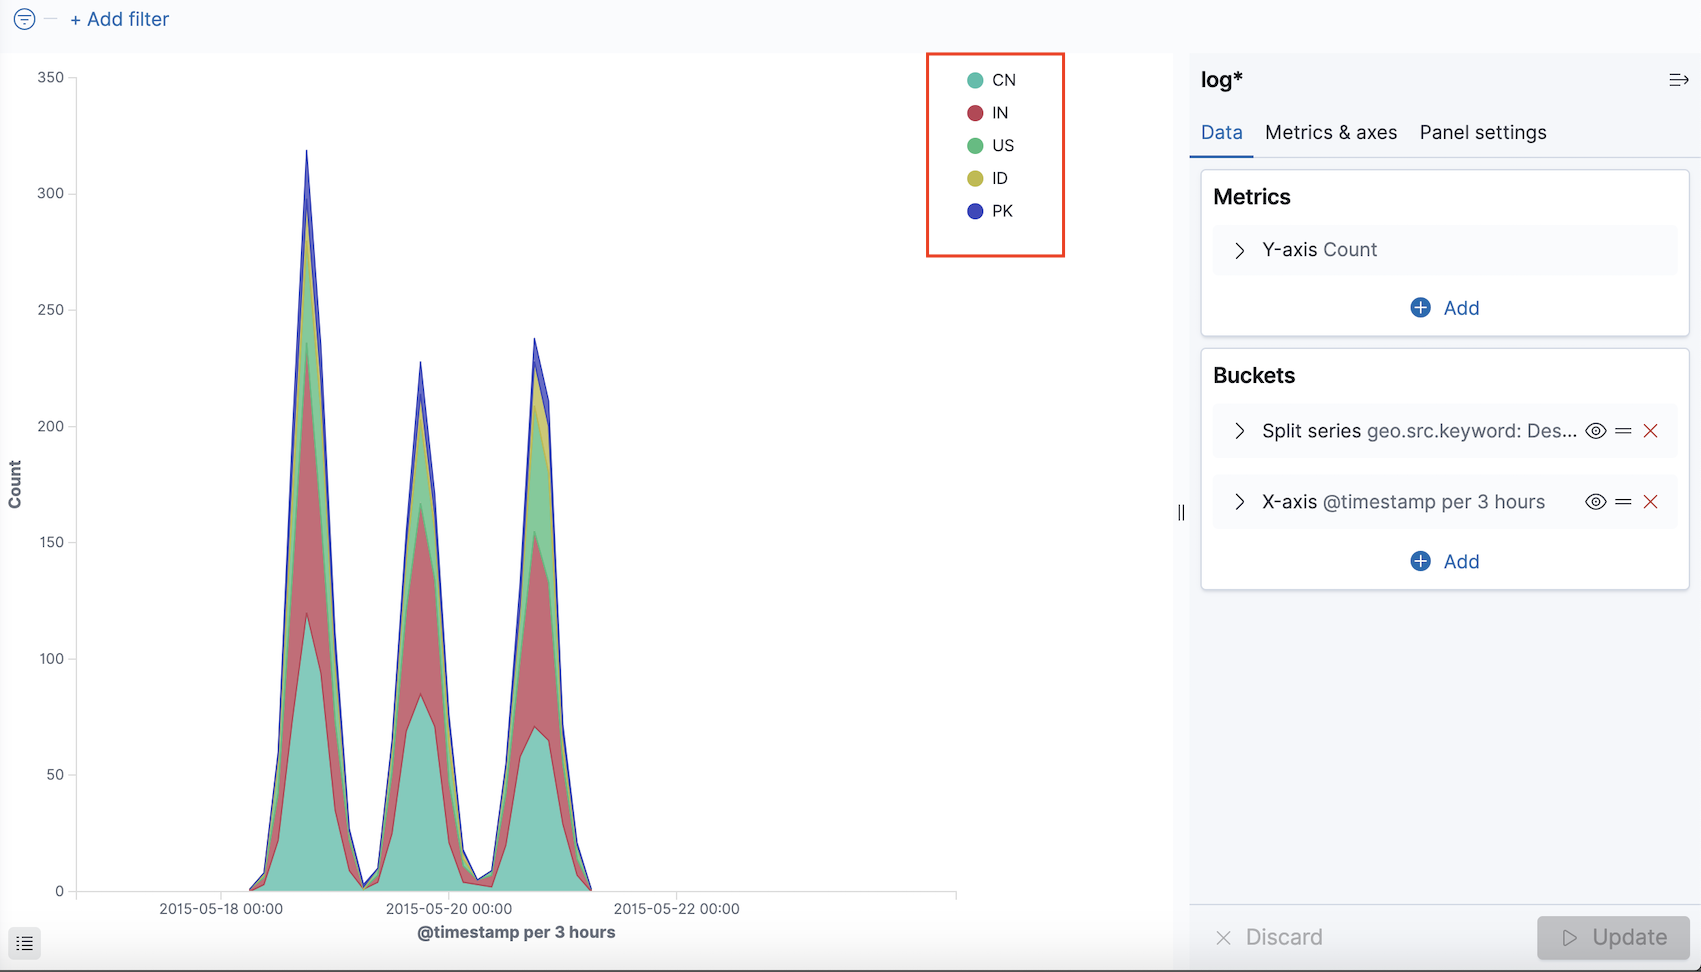This screenshot has height=972, width=1701.
Task: Expand the X-axis timestamp bucket
Action: click(1239, 502)
